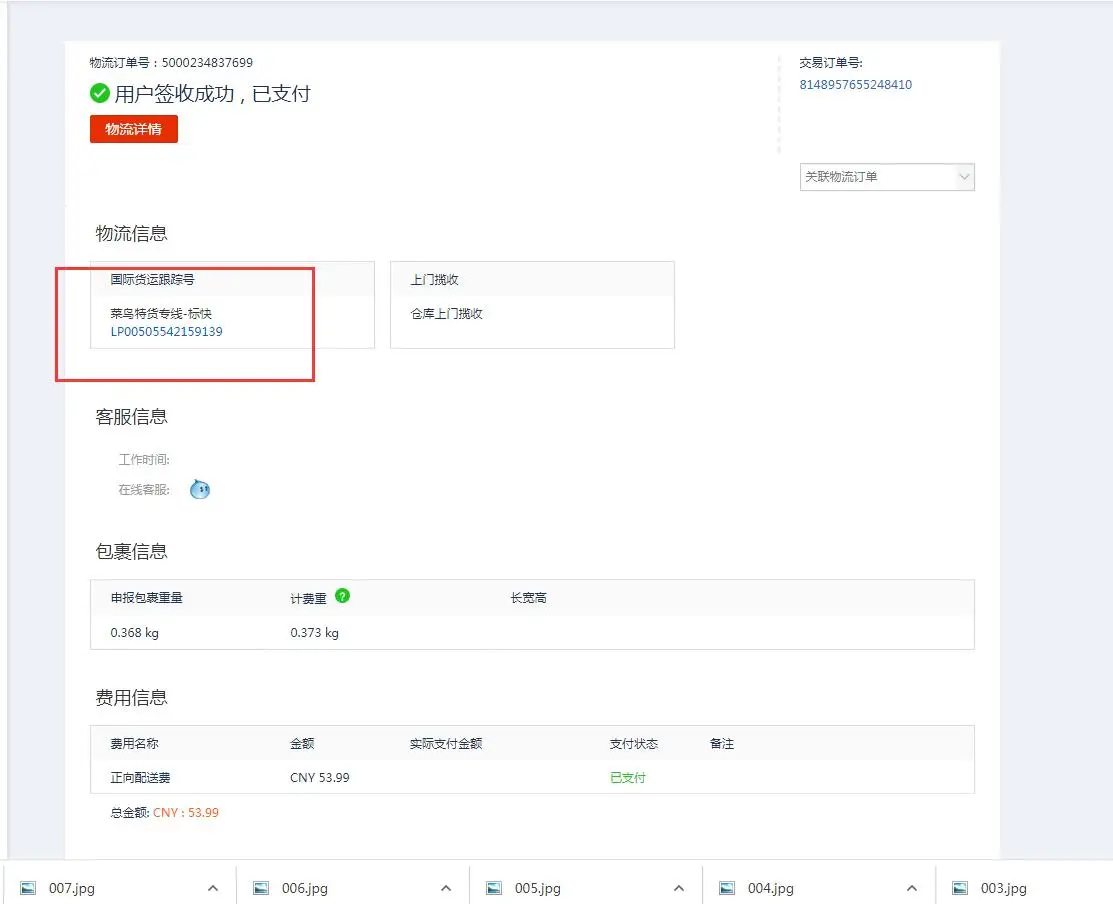Click the 包裹信息 section heading
The width and height of the screenshot is (1113, 904).
pyautogui.click(x=131, y=551)
